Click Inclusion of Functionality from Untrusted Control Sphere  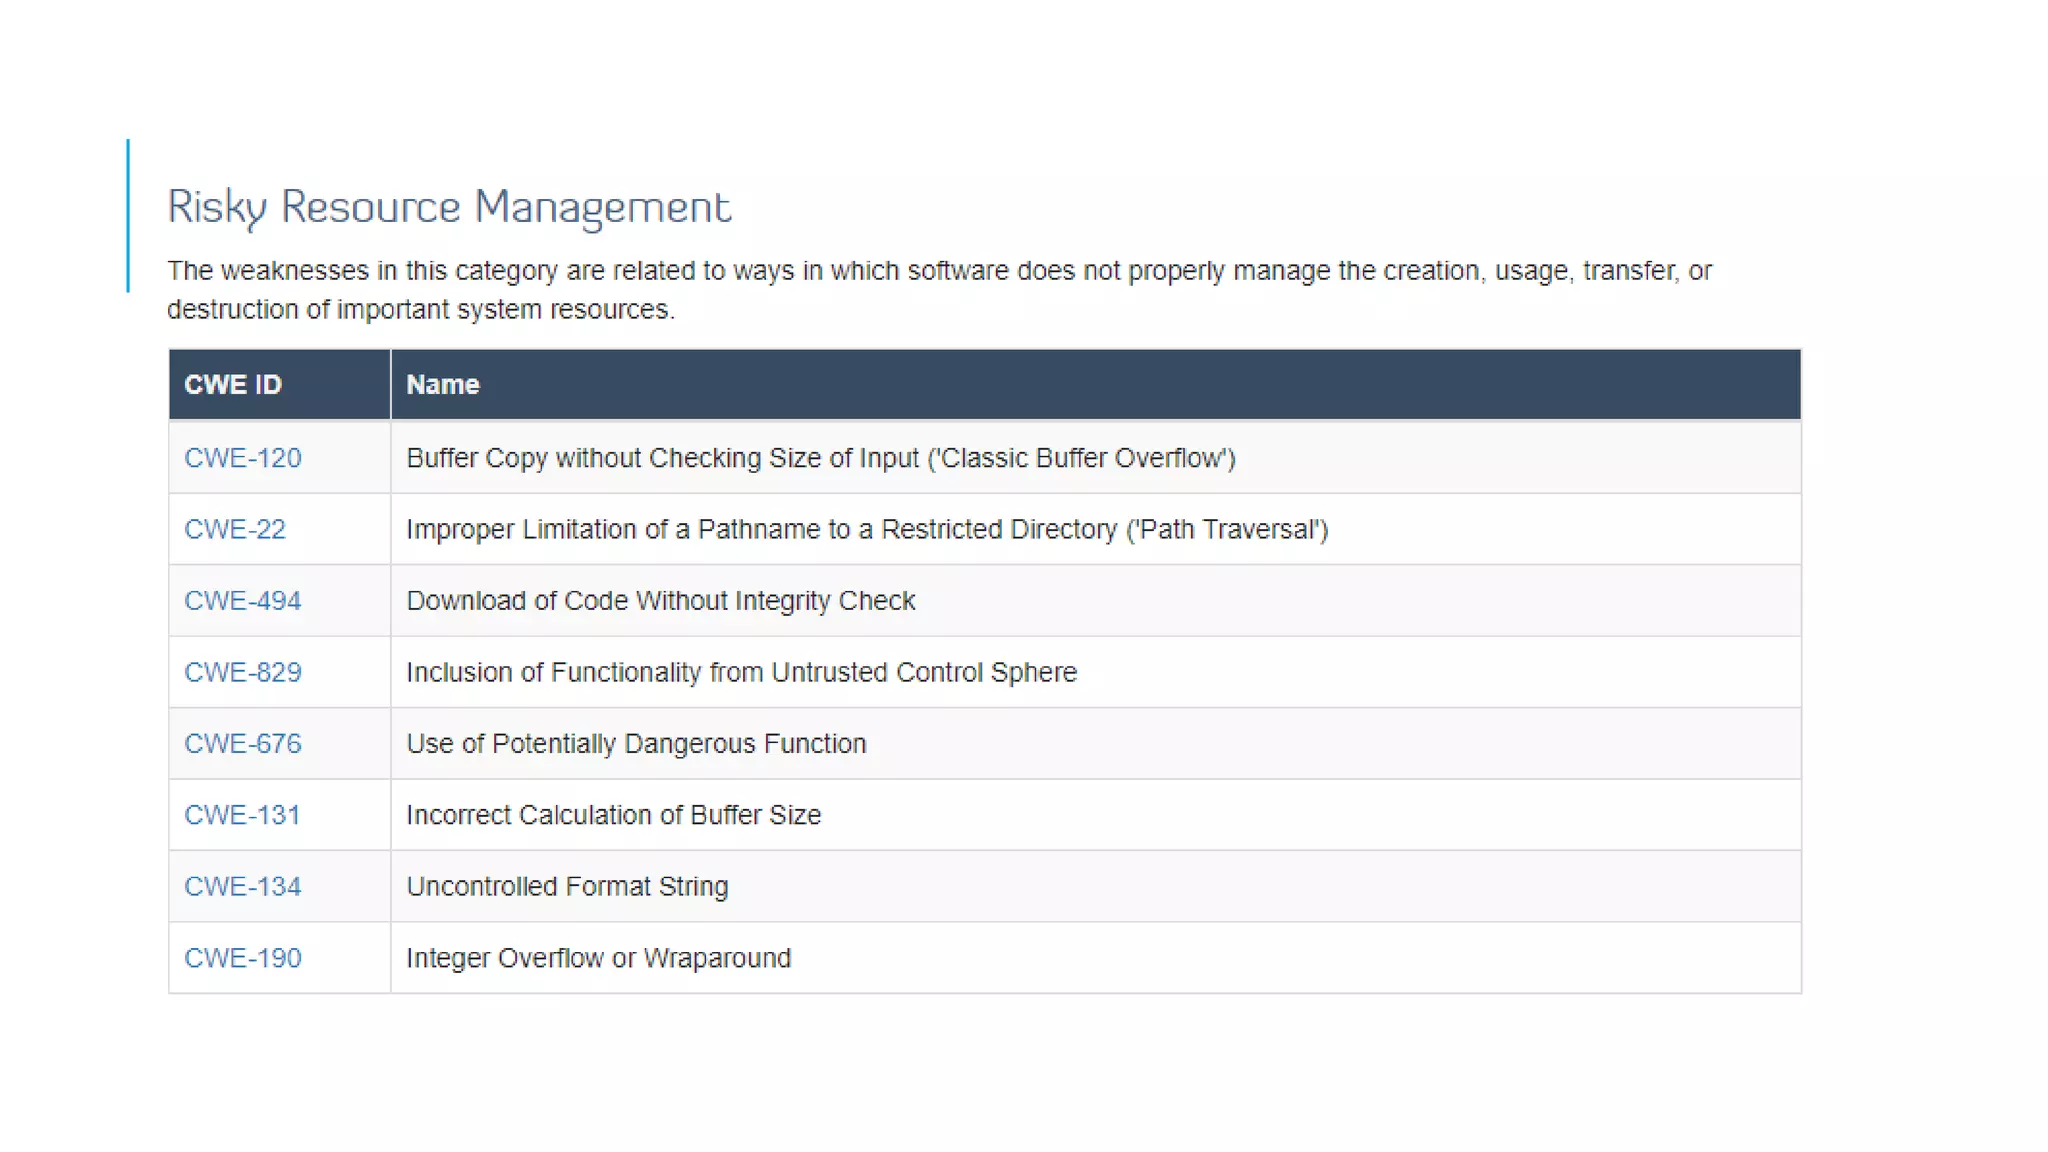(x=741, y=672)
